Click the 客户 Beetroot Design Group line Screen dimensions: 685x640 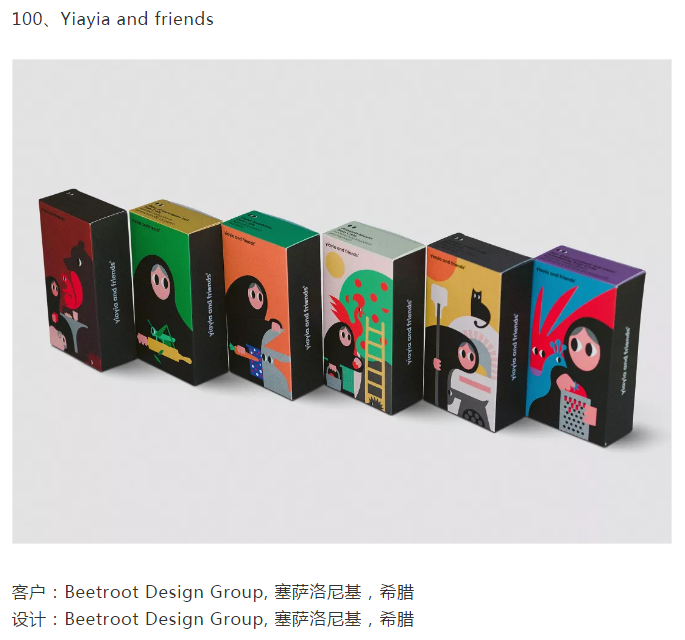[213, 592]
